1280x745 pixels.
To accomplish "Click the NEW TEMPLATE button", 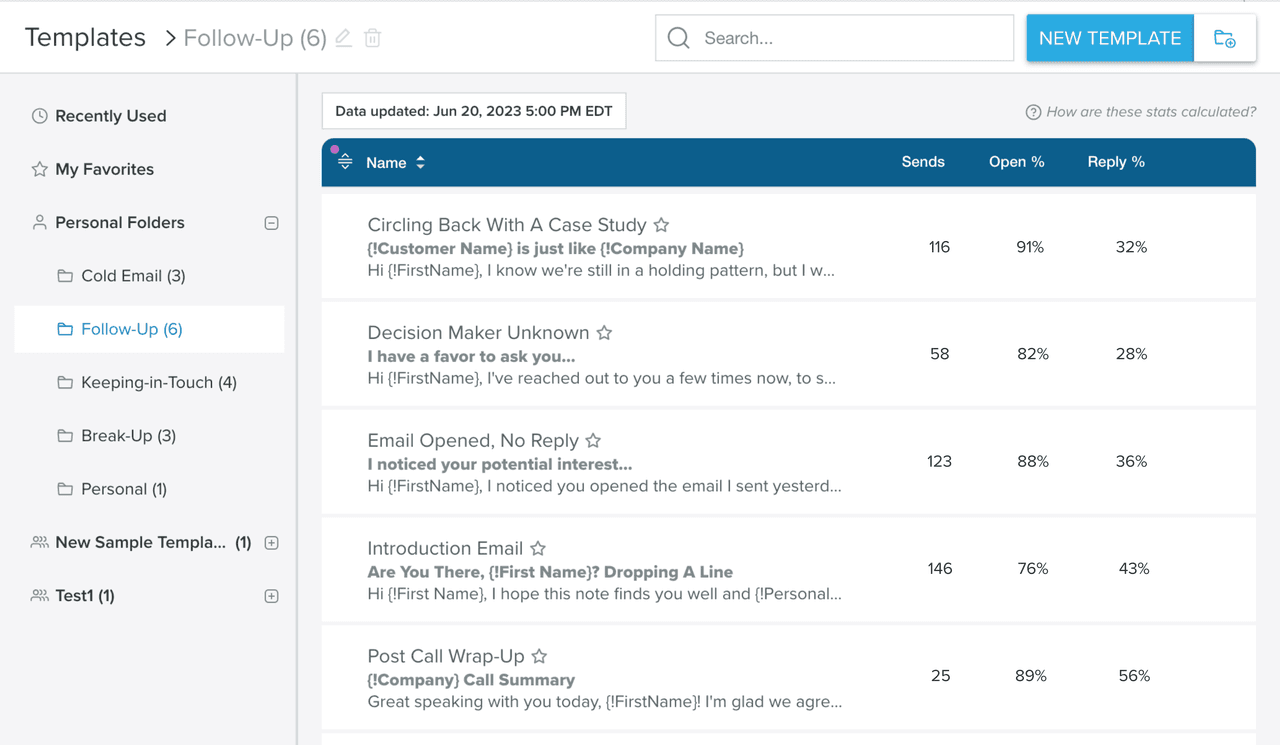I will (1110, 37).
